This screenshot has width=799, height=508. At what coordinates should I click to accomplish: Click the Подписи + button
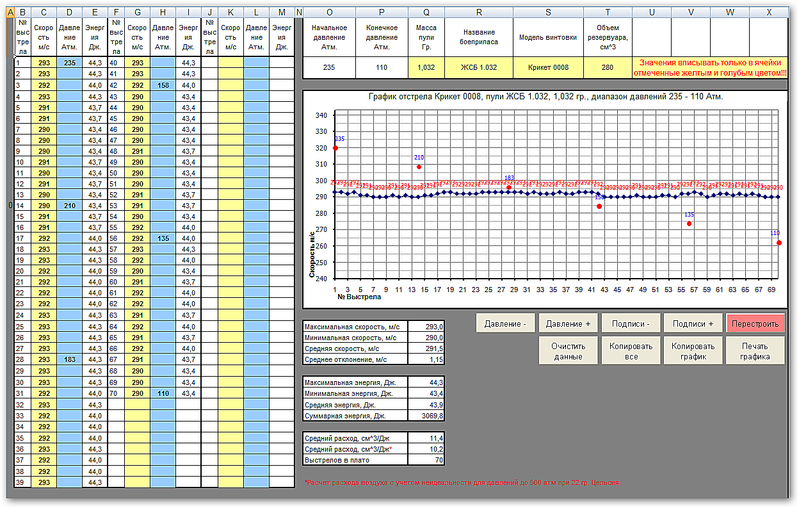693,324
